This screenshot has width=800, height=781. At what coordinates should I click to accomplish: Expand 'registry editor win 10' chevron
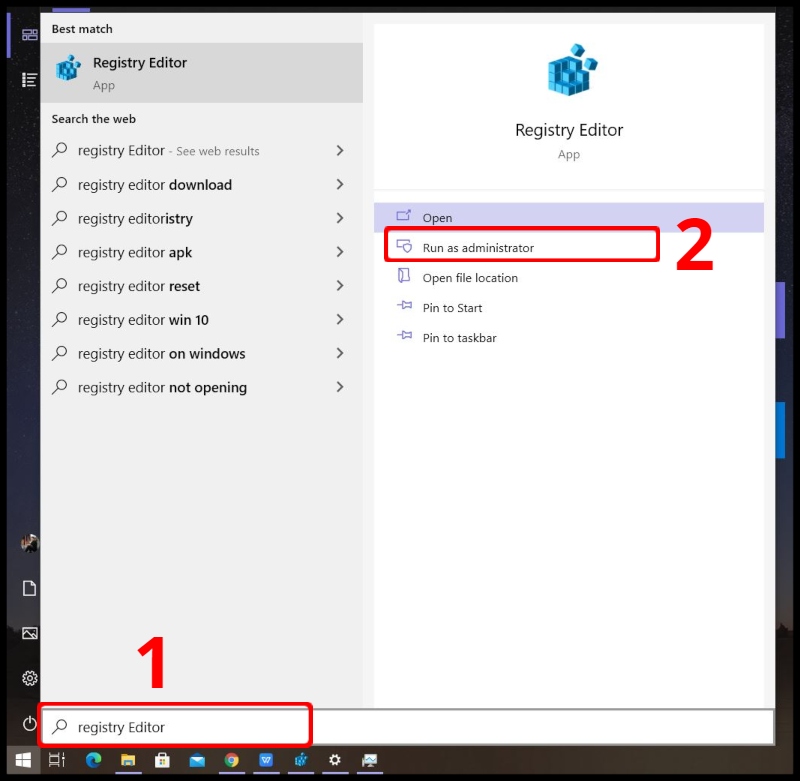click(340, 319)
